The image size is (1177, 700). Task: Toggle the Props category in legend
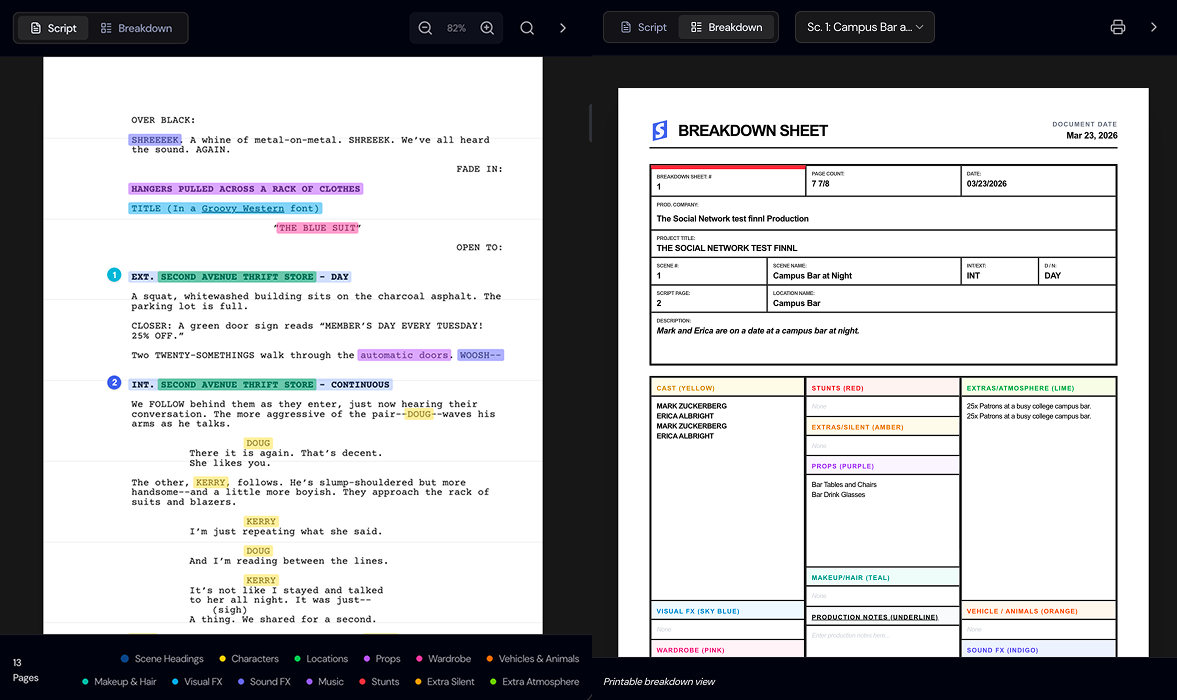[381, 659]
